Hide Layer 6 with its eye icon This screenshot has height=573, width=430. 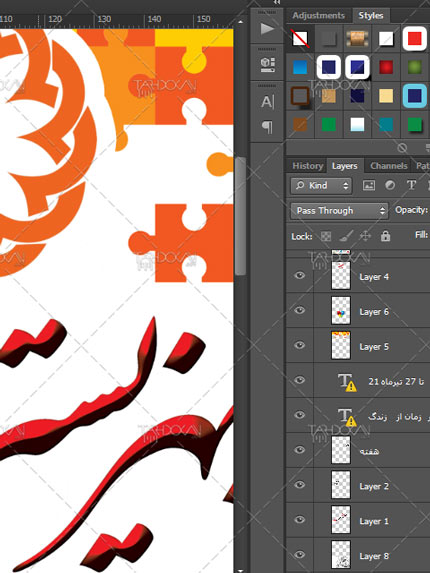[x=300, y=310]
